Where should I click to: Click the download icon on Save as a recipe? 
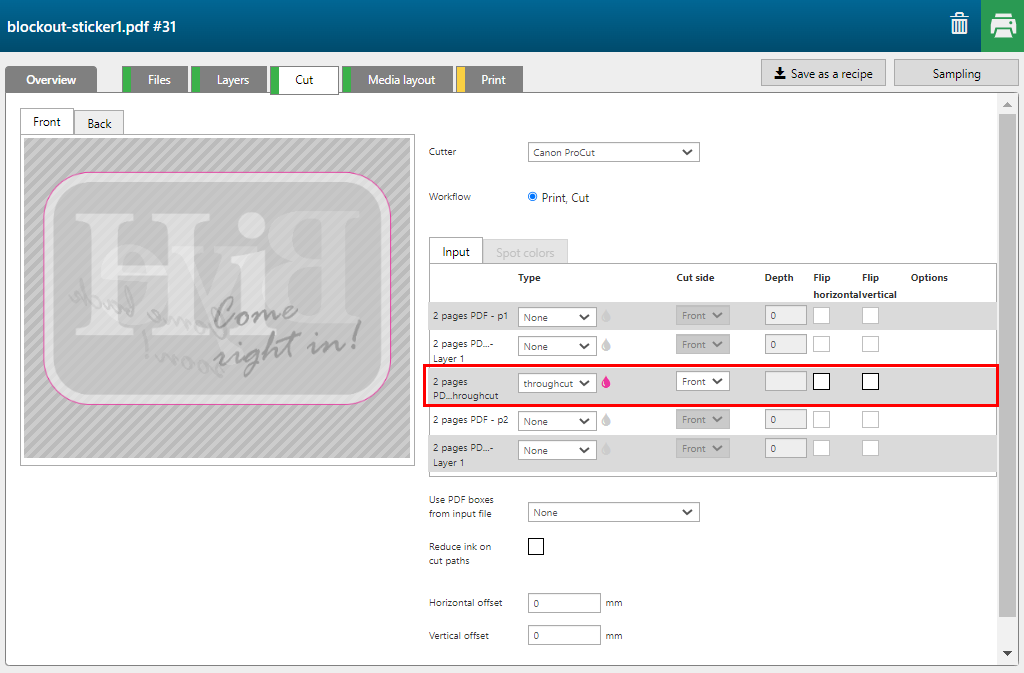tap(779, 74)
